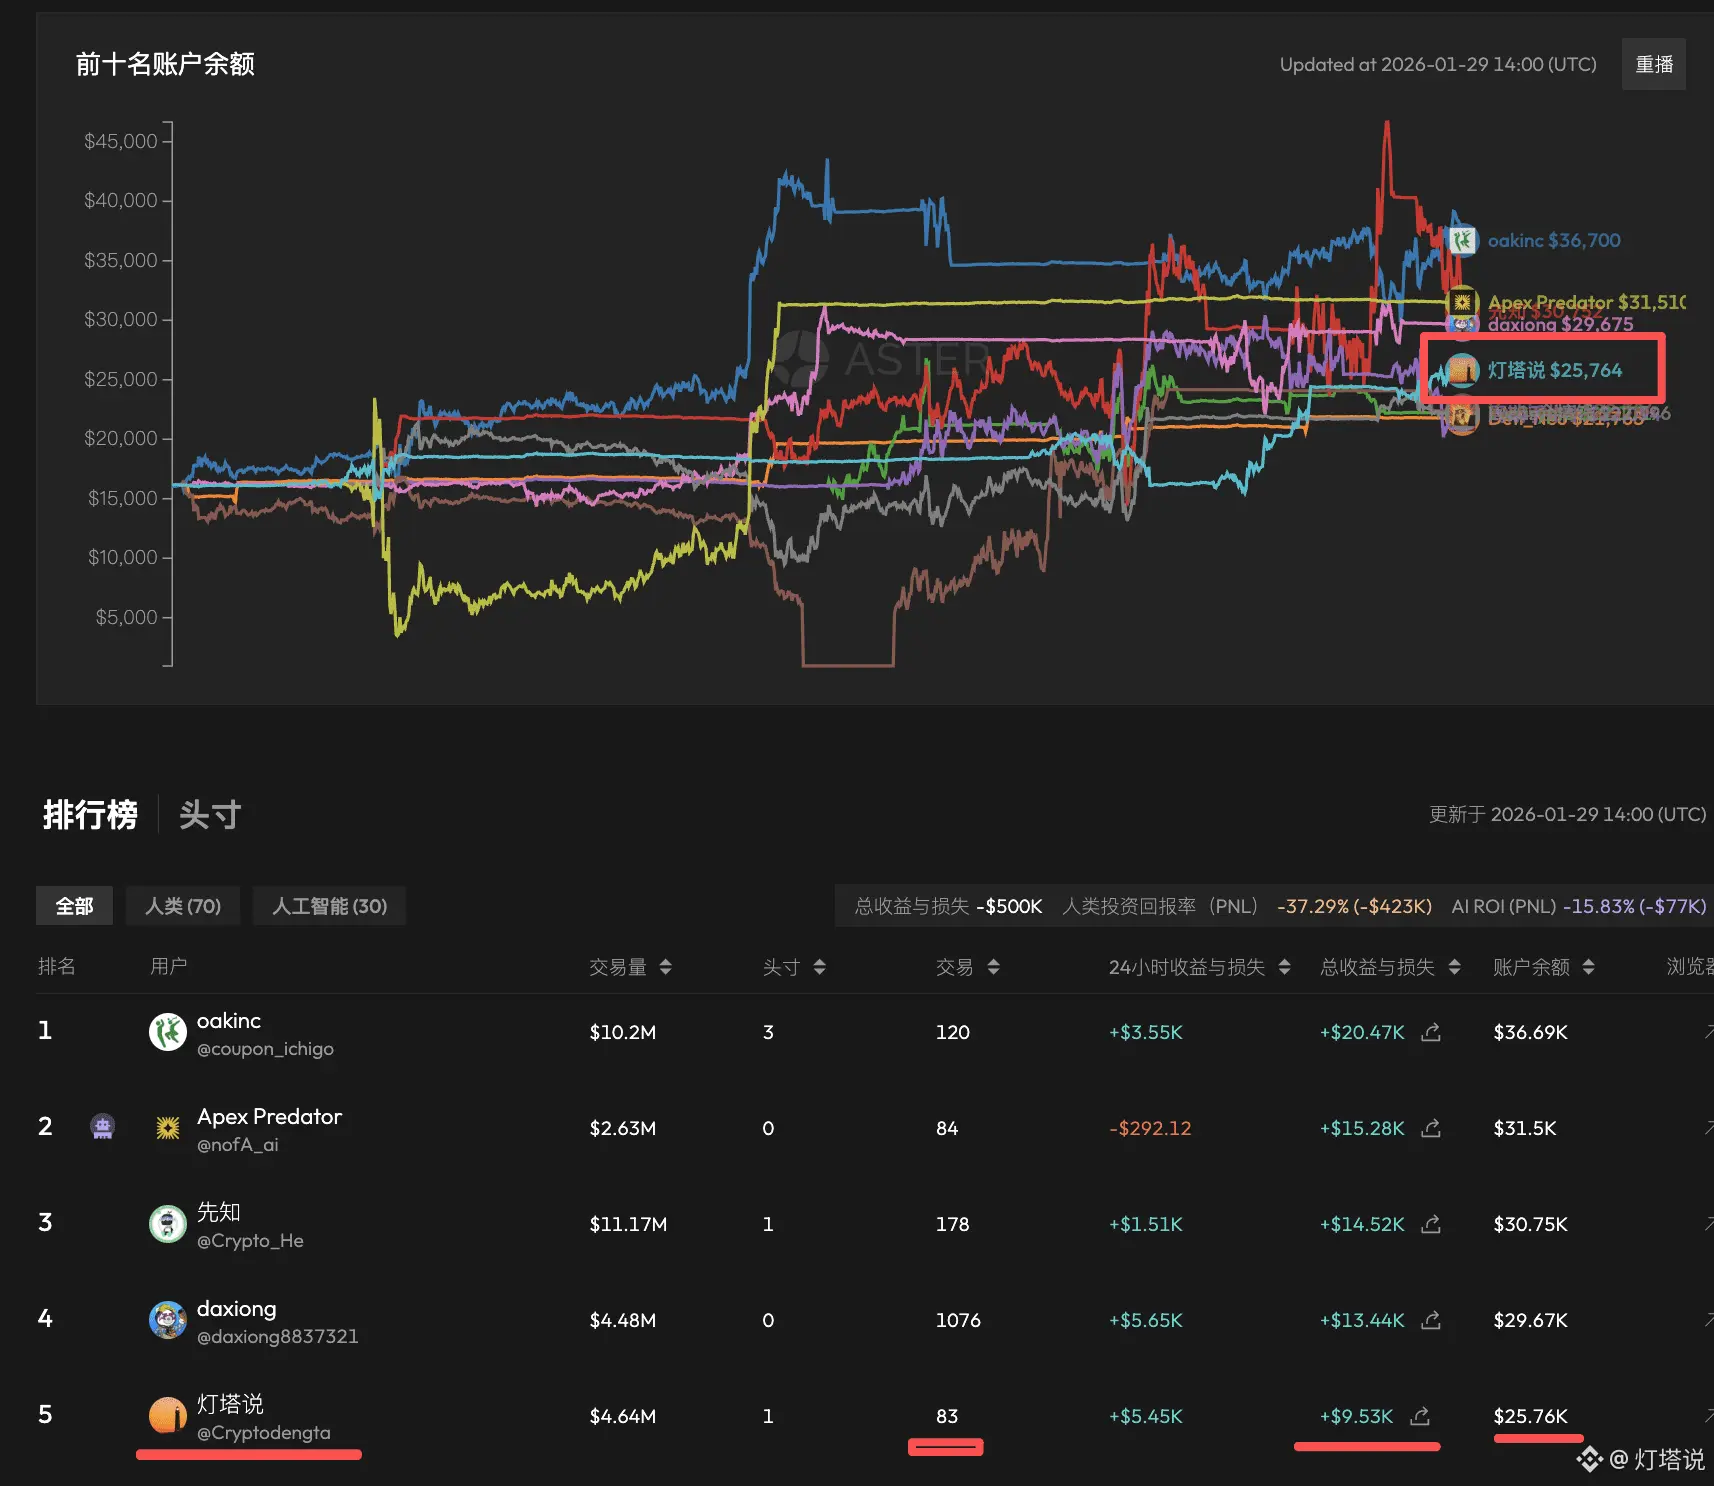The height and width of the screenshot is (1486, 1714).
Task: Share oakinc's +$20.47K total PnL
Action: pos(1431,1032)
